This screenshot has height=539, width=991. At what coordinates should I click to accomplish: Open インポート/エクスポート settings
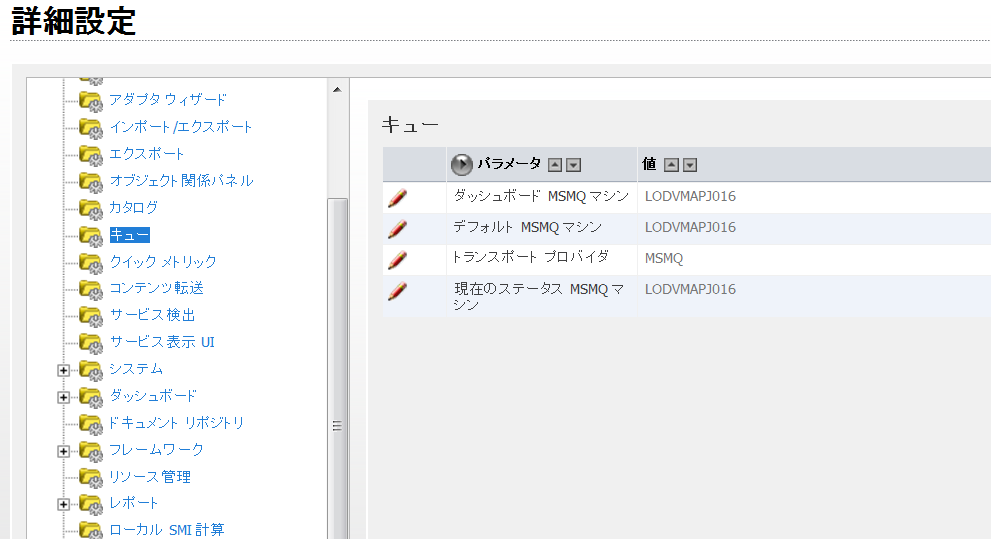point(181,127)
